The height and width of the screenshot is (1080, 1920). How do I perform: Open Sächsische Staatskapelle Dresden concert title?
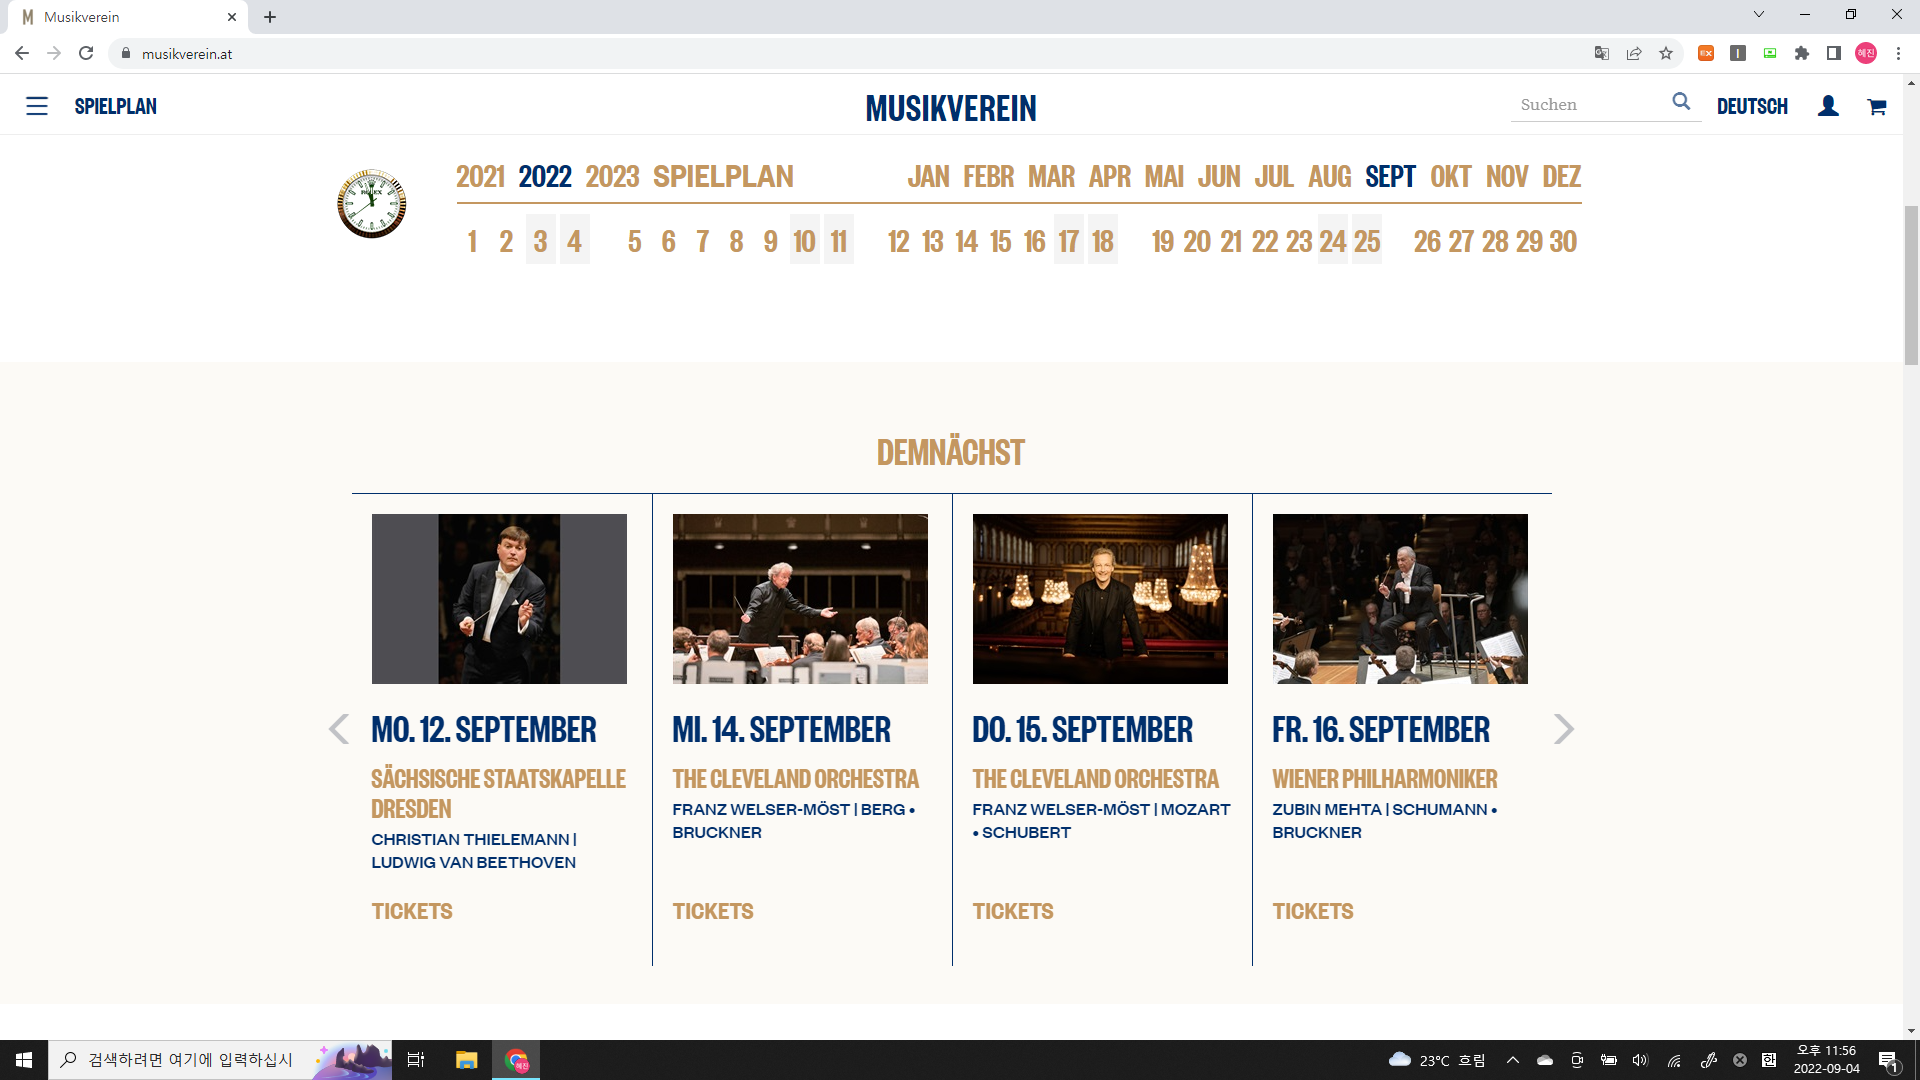pyautogui.click(x=498, y=794)
